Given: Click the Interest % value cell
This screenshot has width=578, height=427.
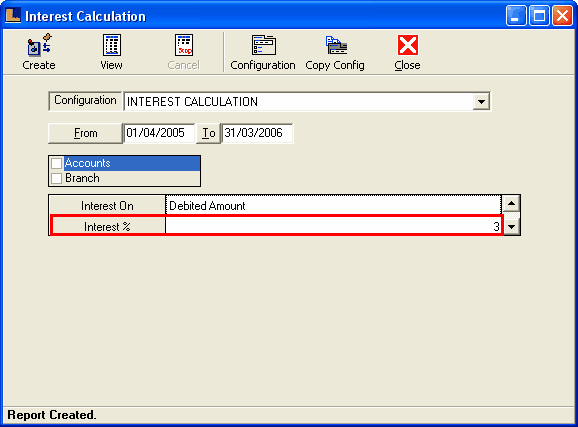Looking at the screenshot, I should (333, 226).
